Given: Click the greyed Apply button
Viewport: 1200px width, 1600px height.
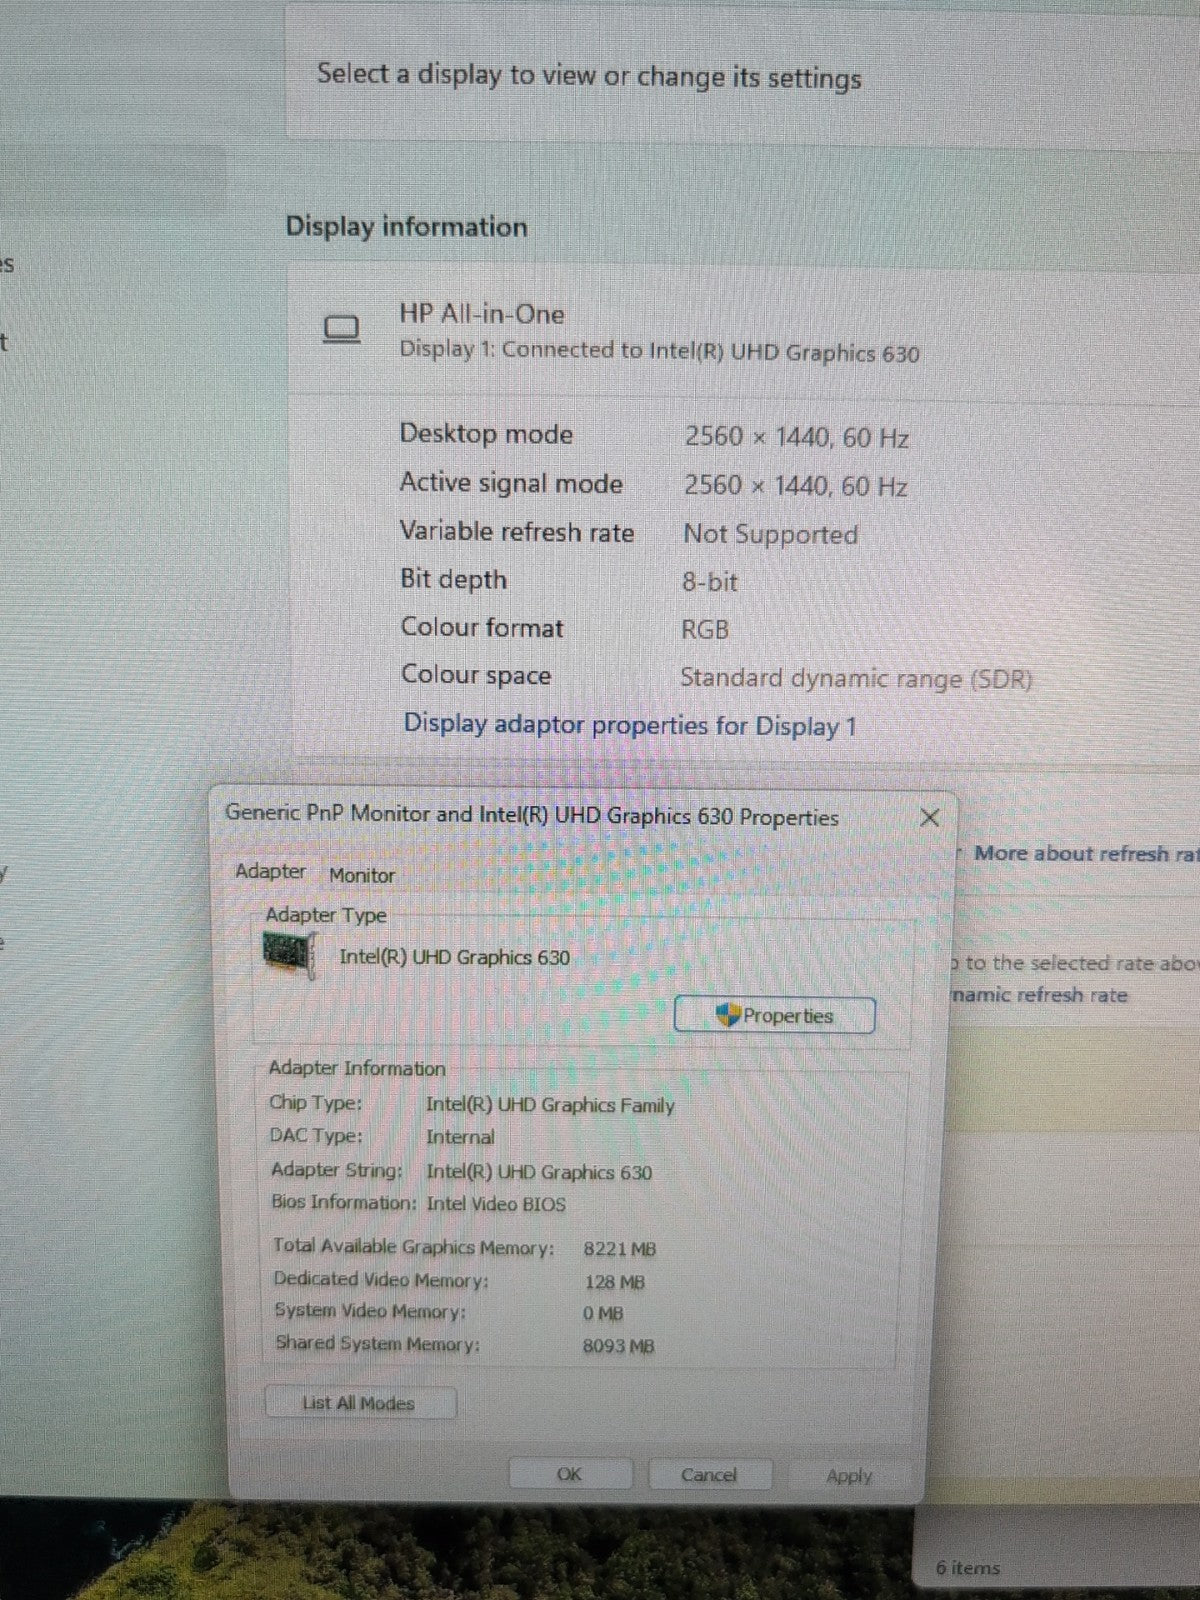Looking at the screenshot, I should [x=849, y=1476].
